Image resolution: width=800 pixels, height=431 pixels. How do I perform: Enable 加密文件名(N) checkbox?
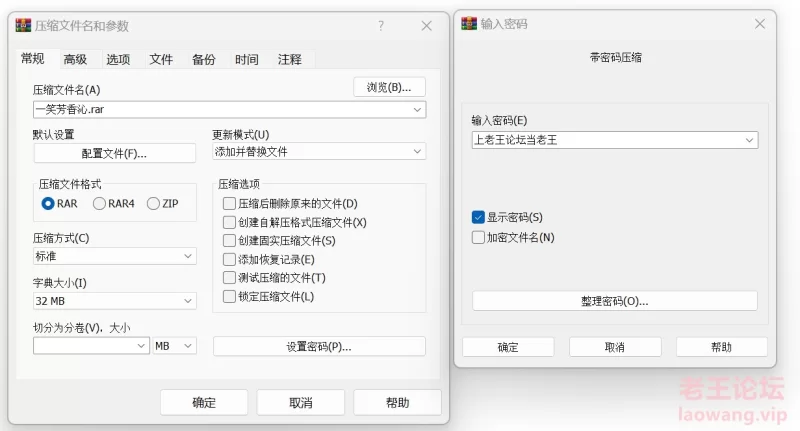click(478, 237)
